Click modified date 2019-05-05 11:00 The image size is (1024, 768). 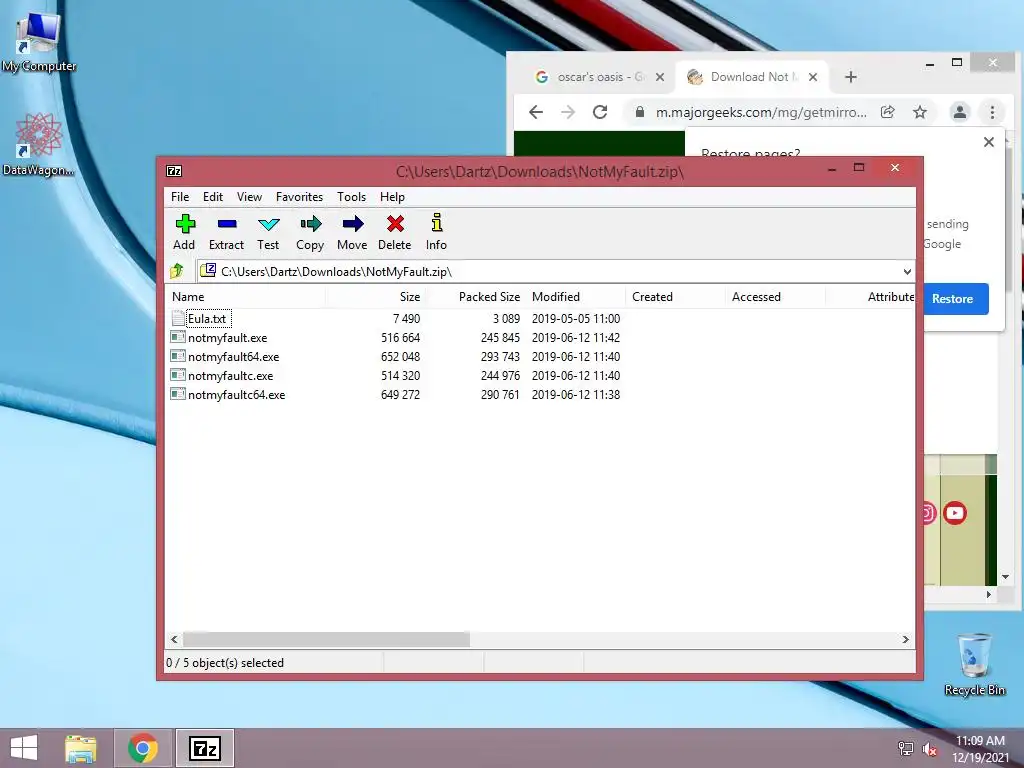click(x=575, y=319)
